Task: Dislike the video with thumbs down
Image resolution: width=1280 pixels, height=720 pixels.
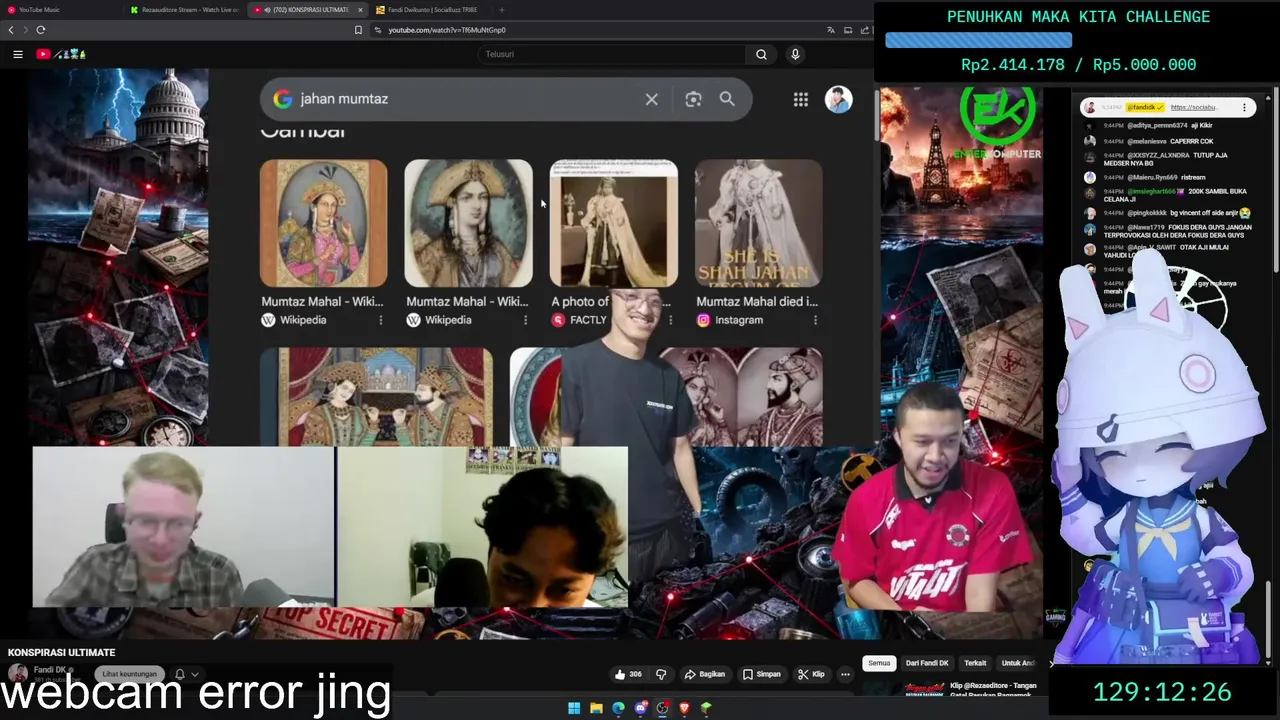Action: coord(660,675)
